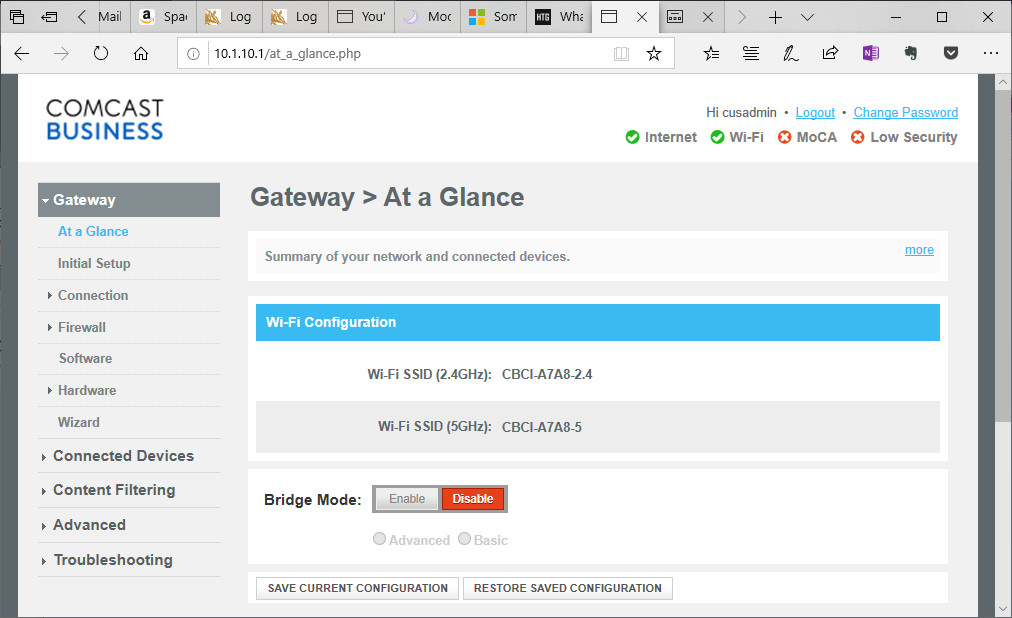Select the Advanced bridge mode radio button
This screenshot has width=1012, height=618.
coord(380,539)
